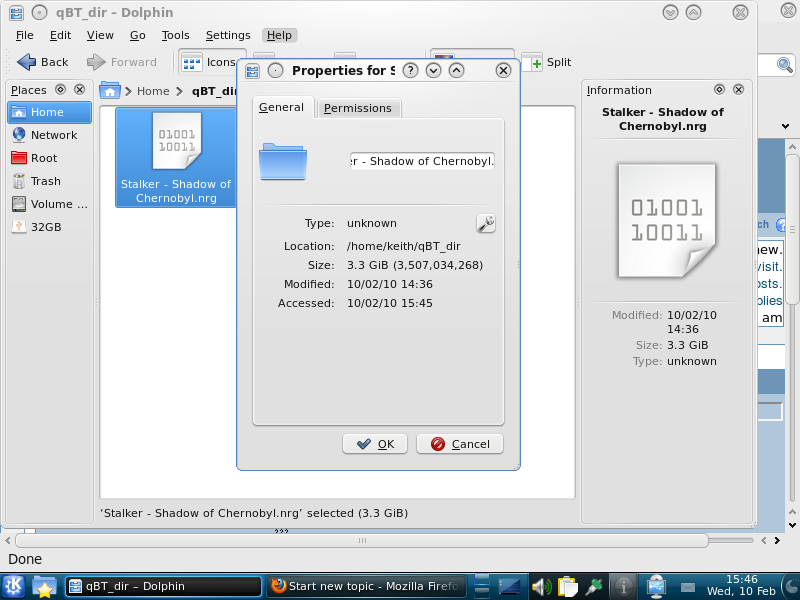Screen dimensions: 800x600
Task: Toggle Split view in the toolbar
Action: pos(547,62)
